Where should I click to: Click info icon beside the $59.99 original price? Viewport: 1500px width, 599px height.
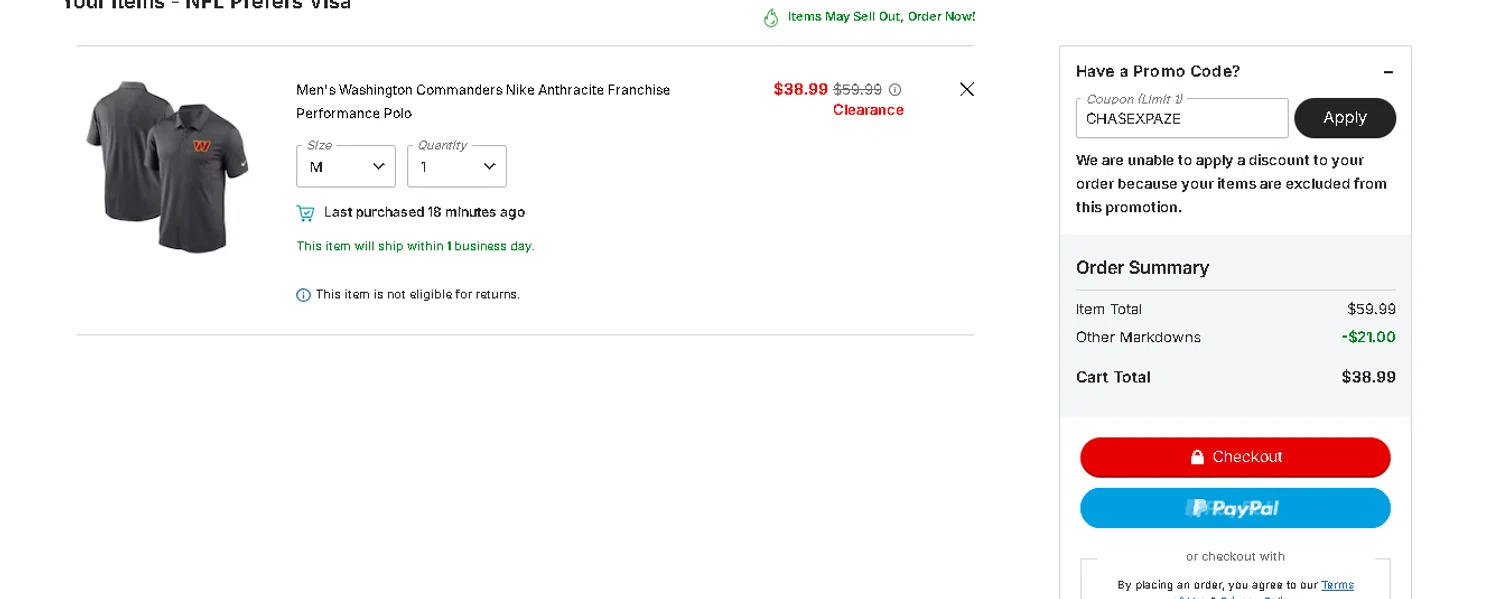click(x=895, y=90)
